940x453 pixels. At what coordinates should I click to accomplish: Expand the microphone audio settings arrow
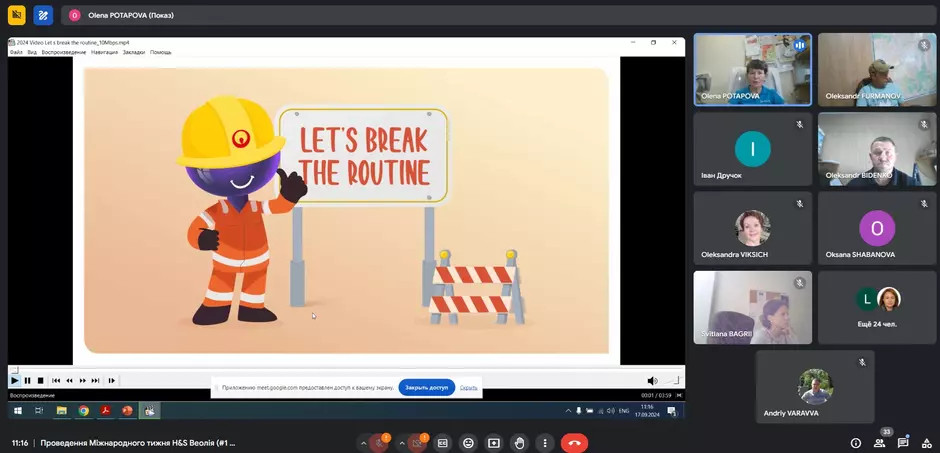pyautogui.click(x=363, y=443)
